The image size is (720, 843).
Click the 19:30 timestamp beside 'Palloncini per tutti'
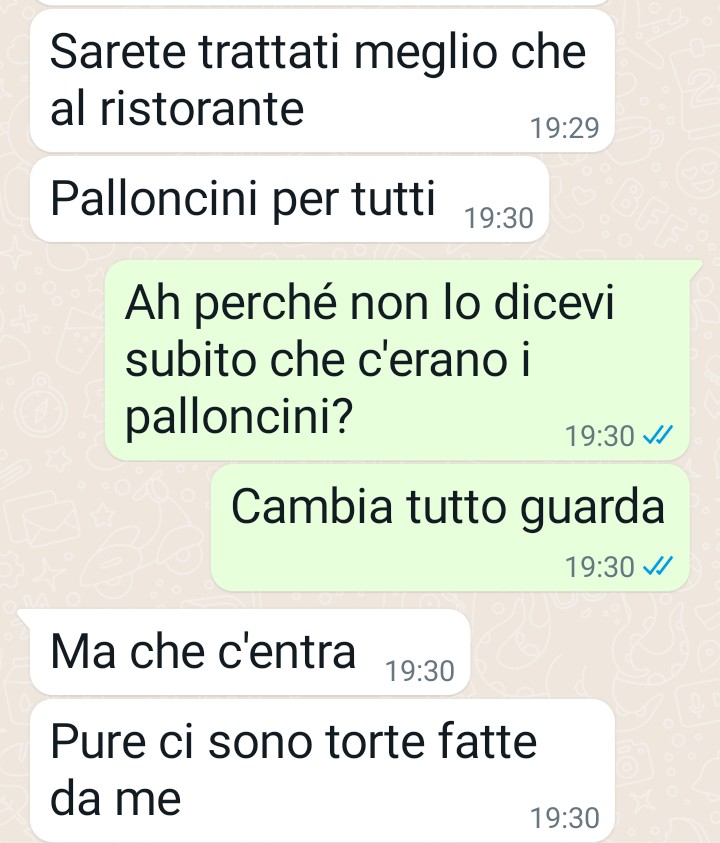pyautogui.click(x=498, y=218)
